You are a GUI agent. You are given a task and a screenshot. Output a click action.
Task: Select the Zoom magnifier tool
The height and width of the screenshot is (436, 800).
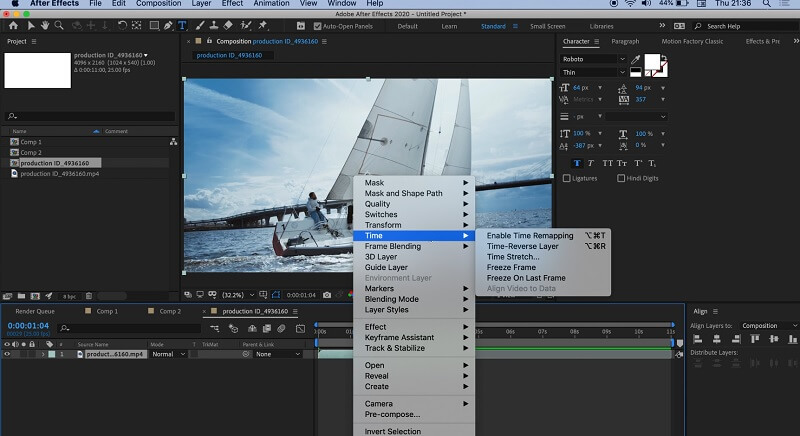[x=56, y=26]
